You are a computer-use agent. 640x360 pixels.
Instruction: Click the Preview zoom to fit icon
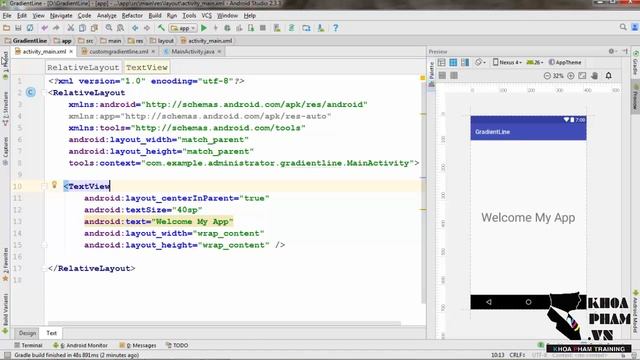582,76
